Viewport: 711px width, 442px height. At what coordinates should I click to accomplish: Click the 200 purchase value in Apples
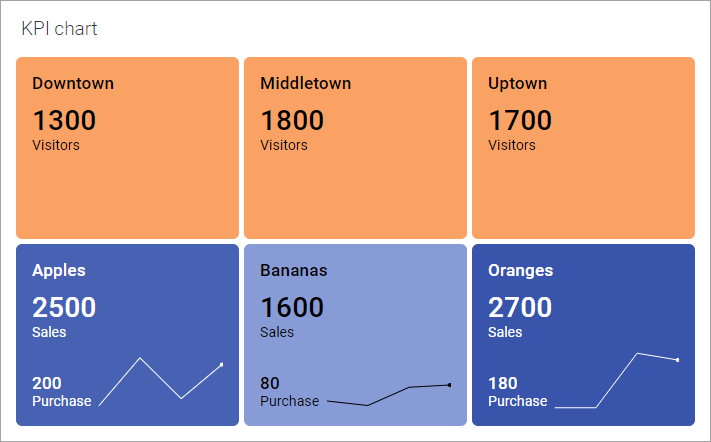click(47, 383)
